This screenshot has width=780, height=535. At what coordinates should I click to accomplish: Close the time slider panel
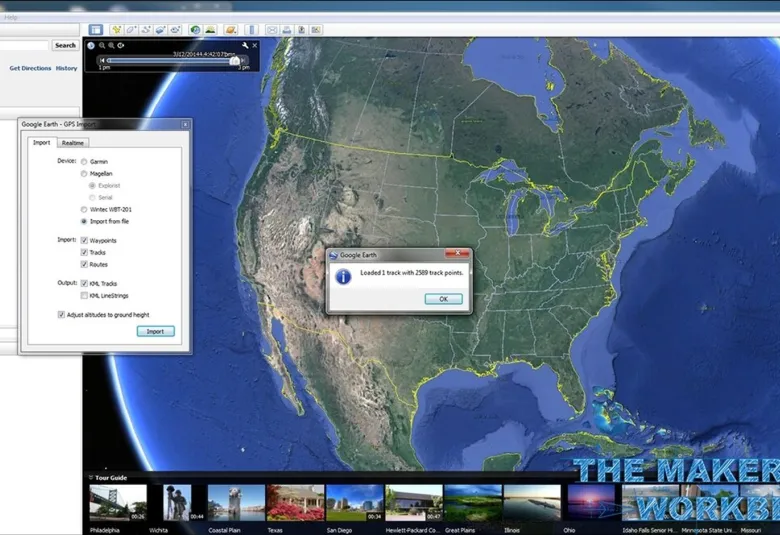pos(255,45)
